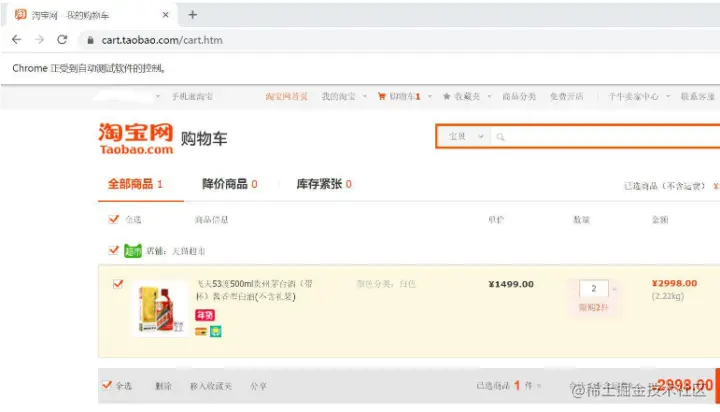This screenshot has height=412, width=720.
Task: Go to 淘宝网首页
Action: point(286,96)
